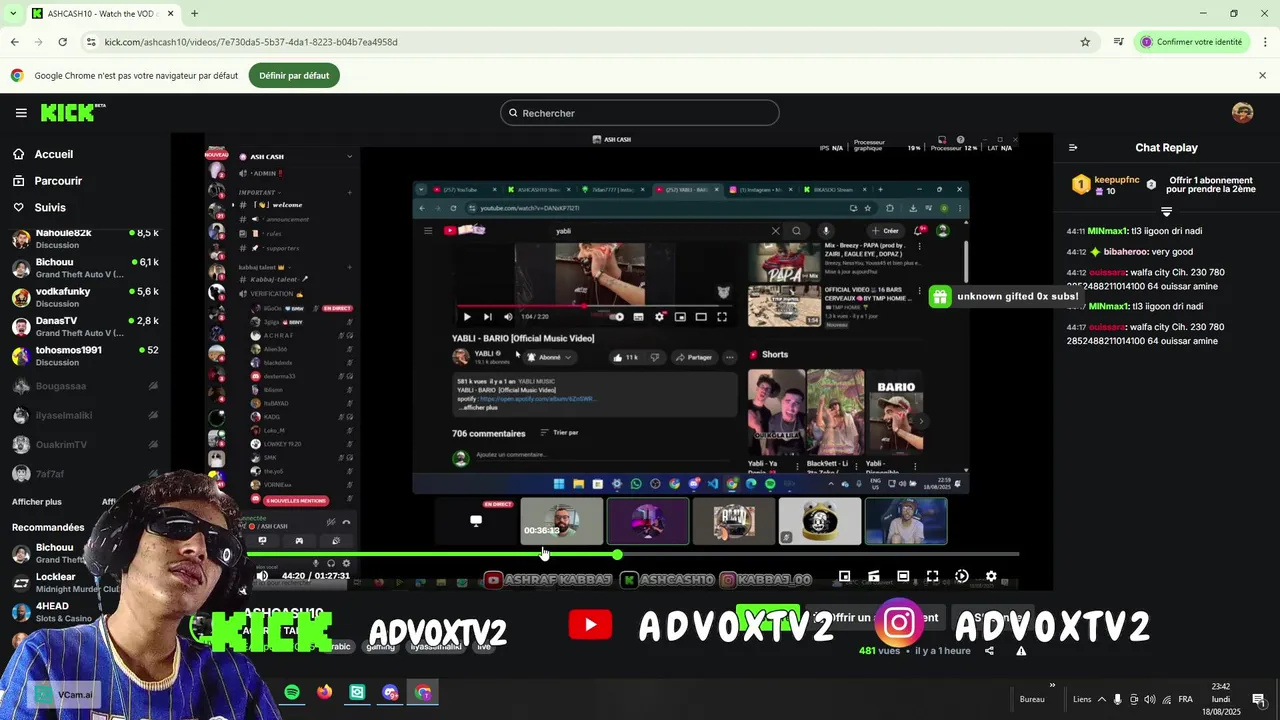Open Bichouu channel with 6,1 k viewers
This screenshot has height=720, width=1280.
[x=85, y=268]
